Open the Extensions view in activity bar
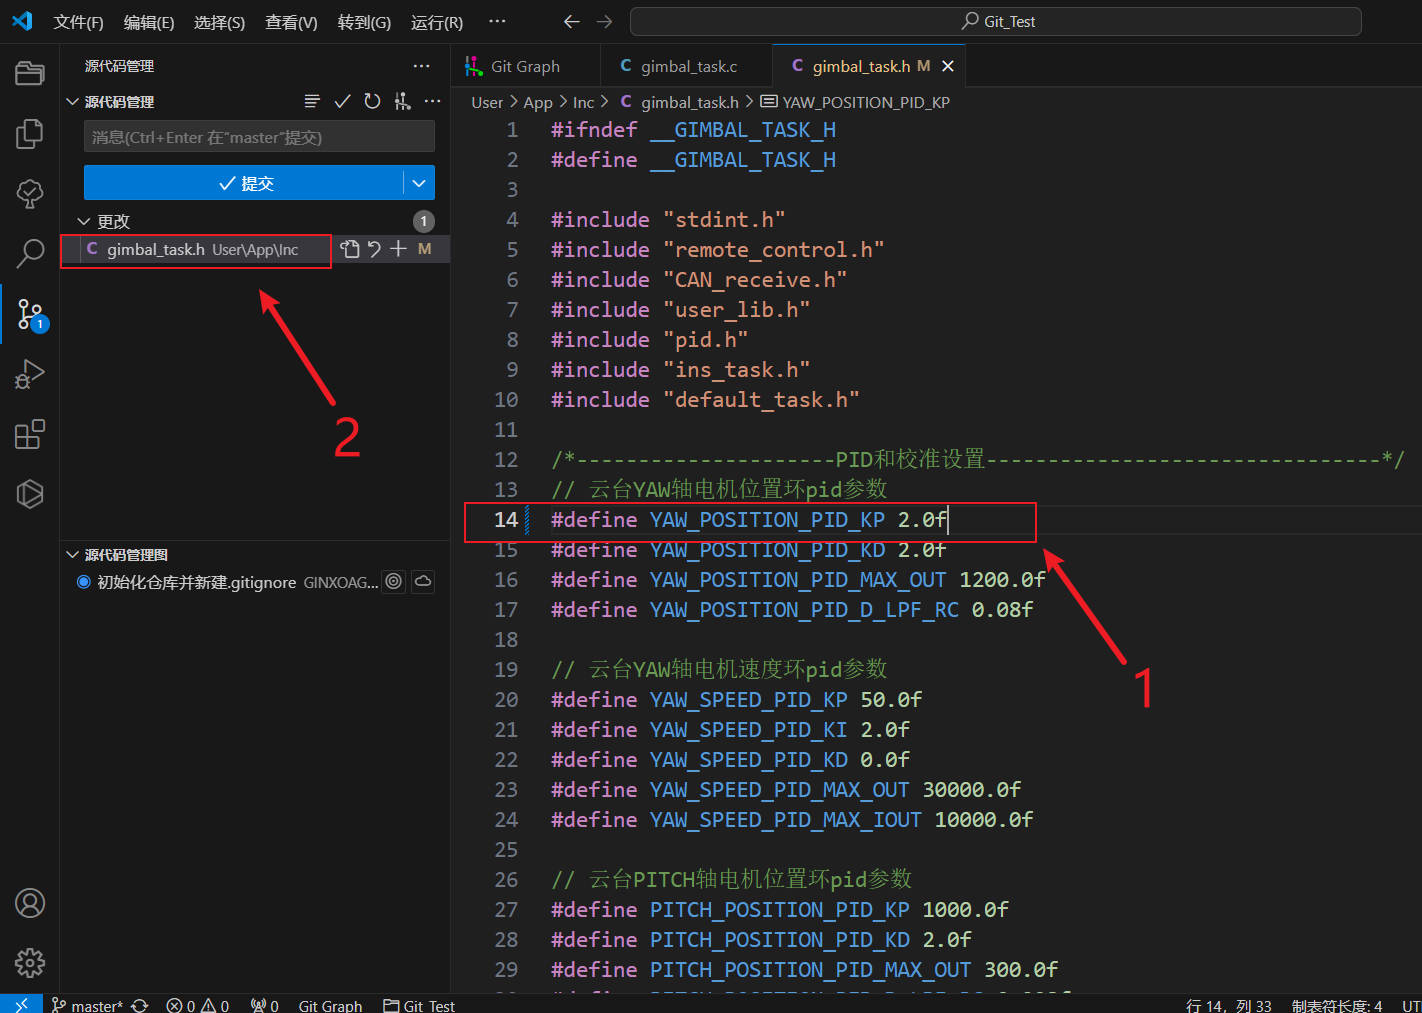Image resolution: width=1422 pixels, height=1013 pixels. pos(30,434)
